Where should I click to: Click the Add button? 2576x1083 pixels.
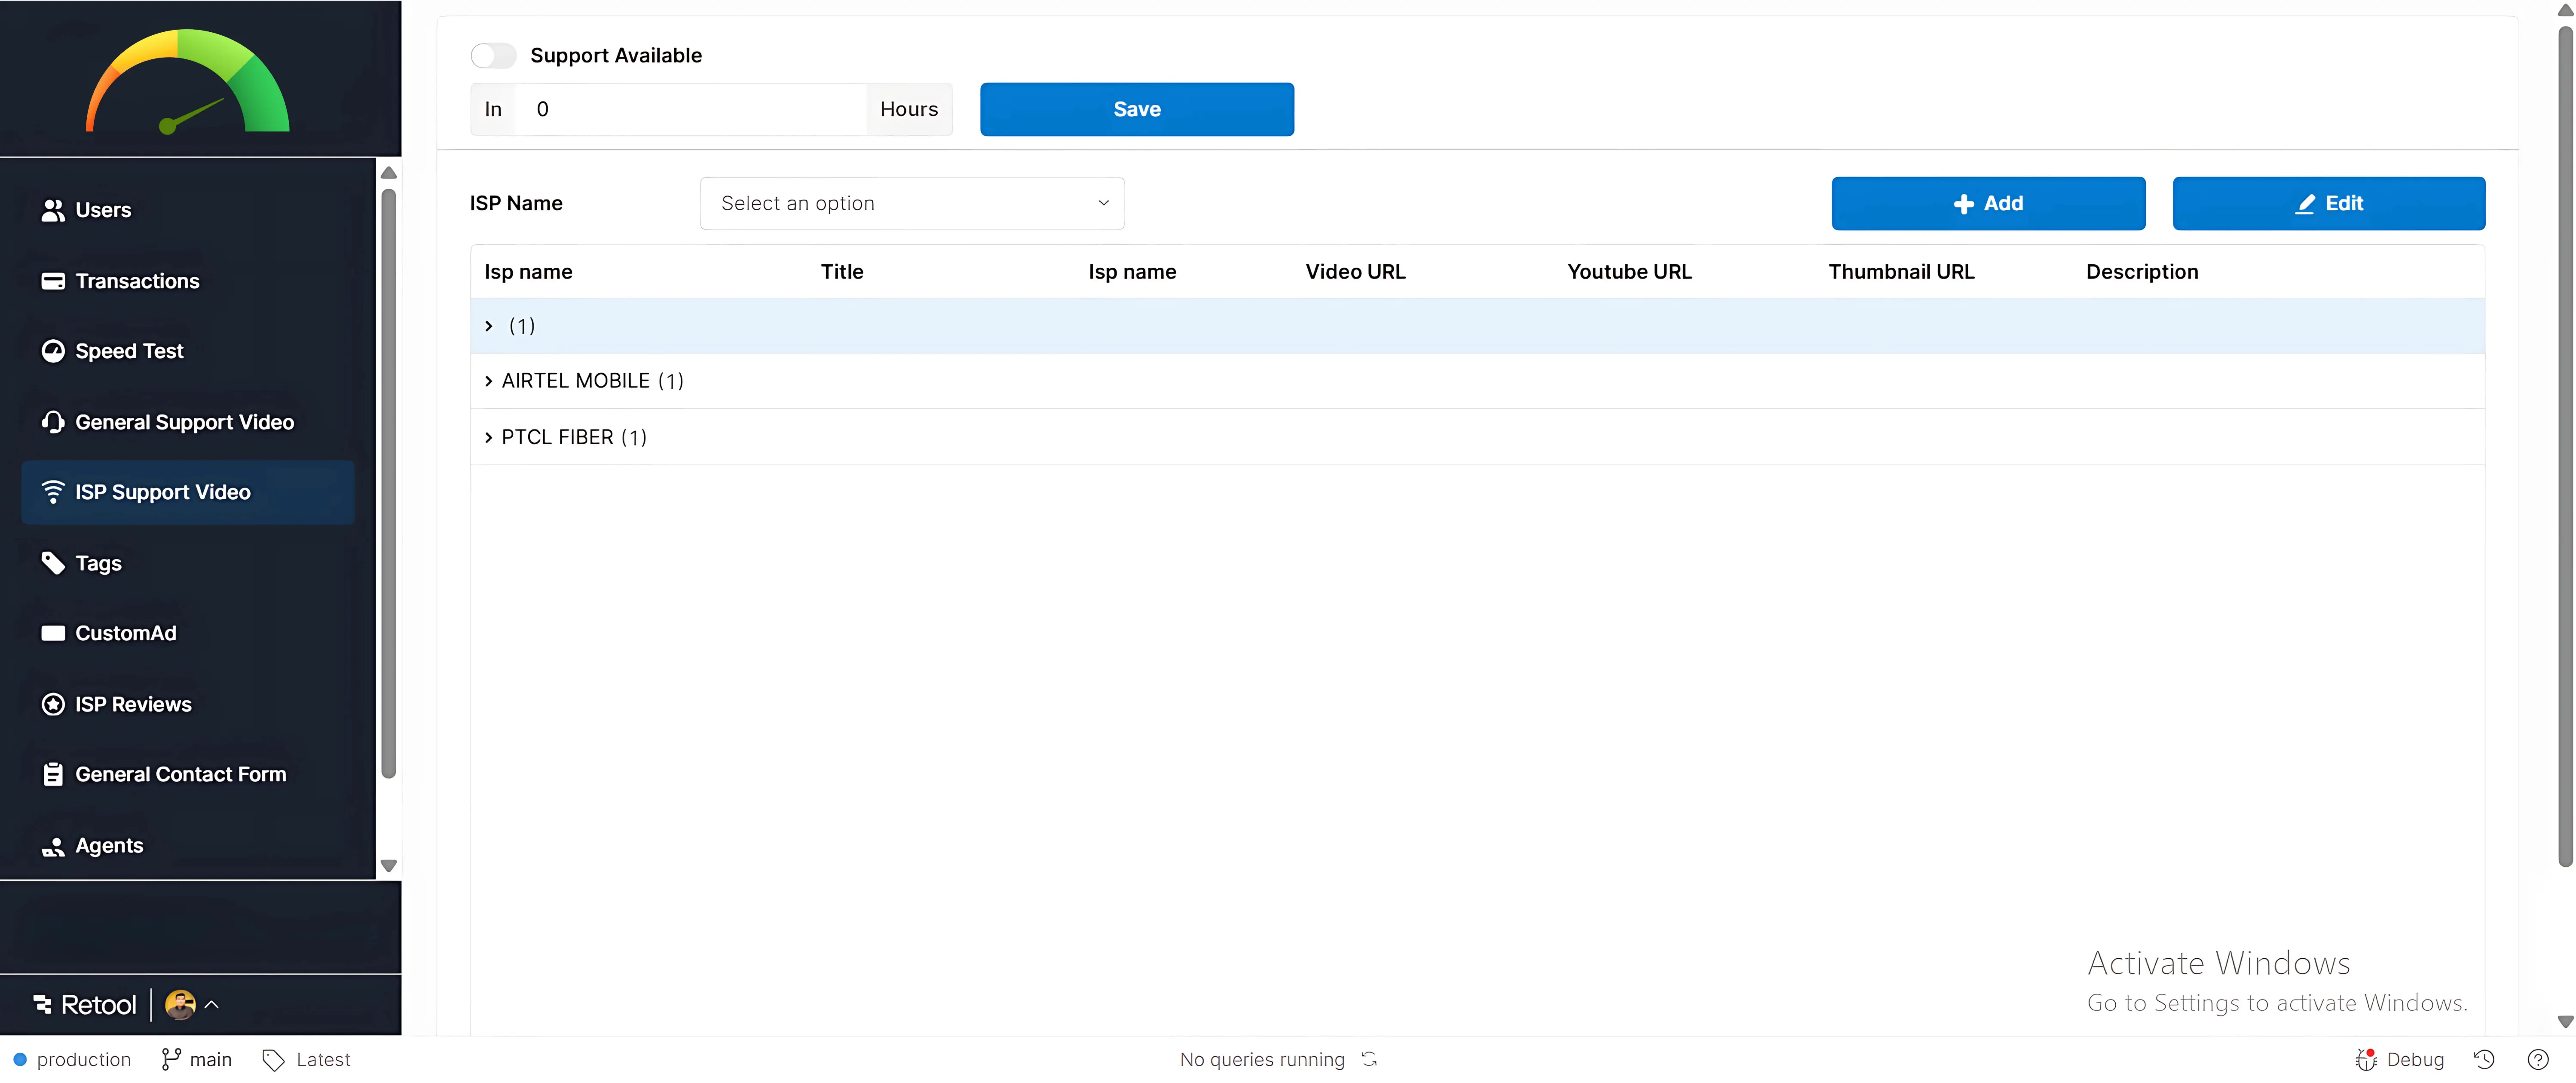pyautogui.click(x=1988, y=203)
